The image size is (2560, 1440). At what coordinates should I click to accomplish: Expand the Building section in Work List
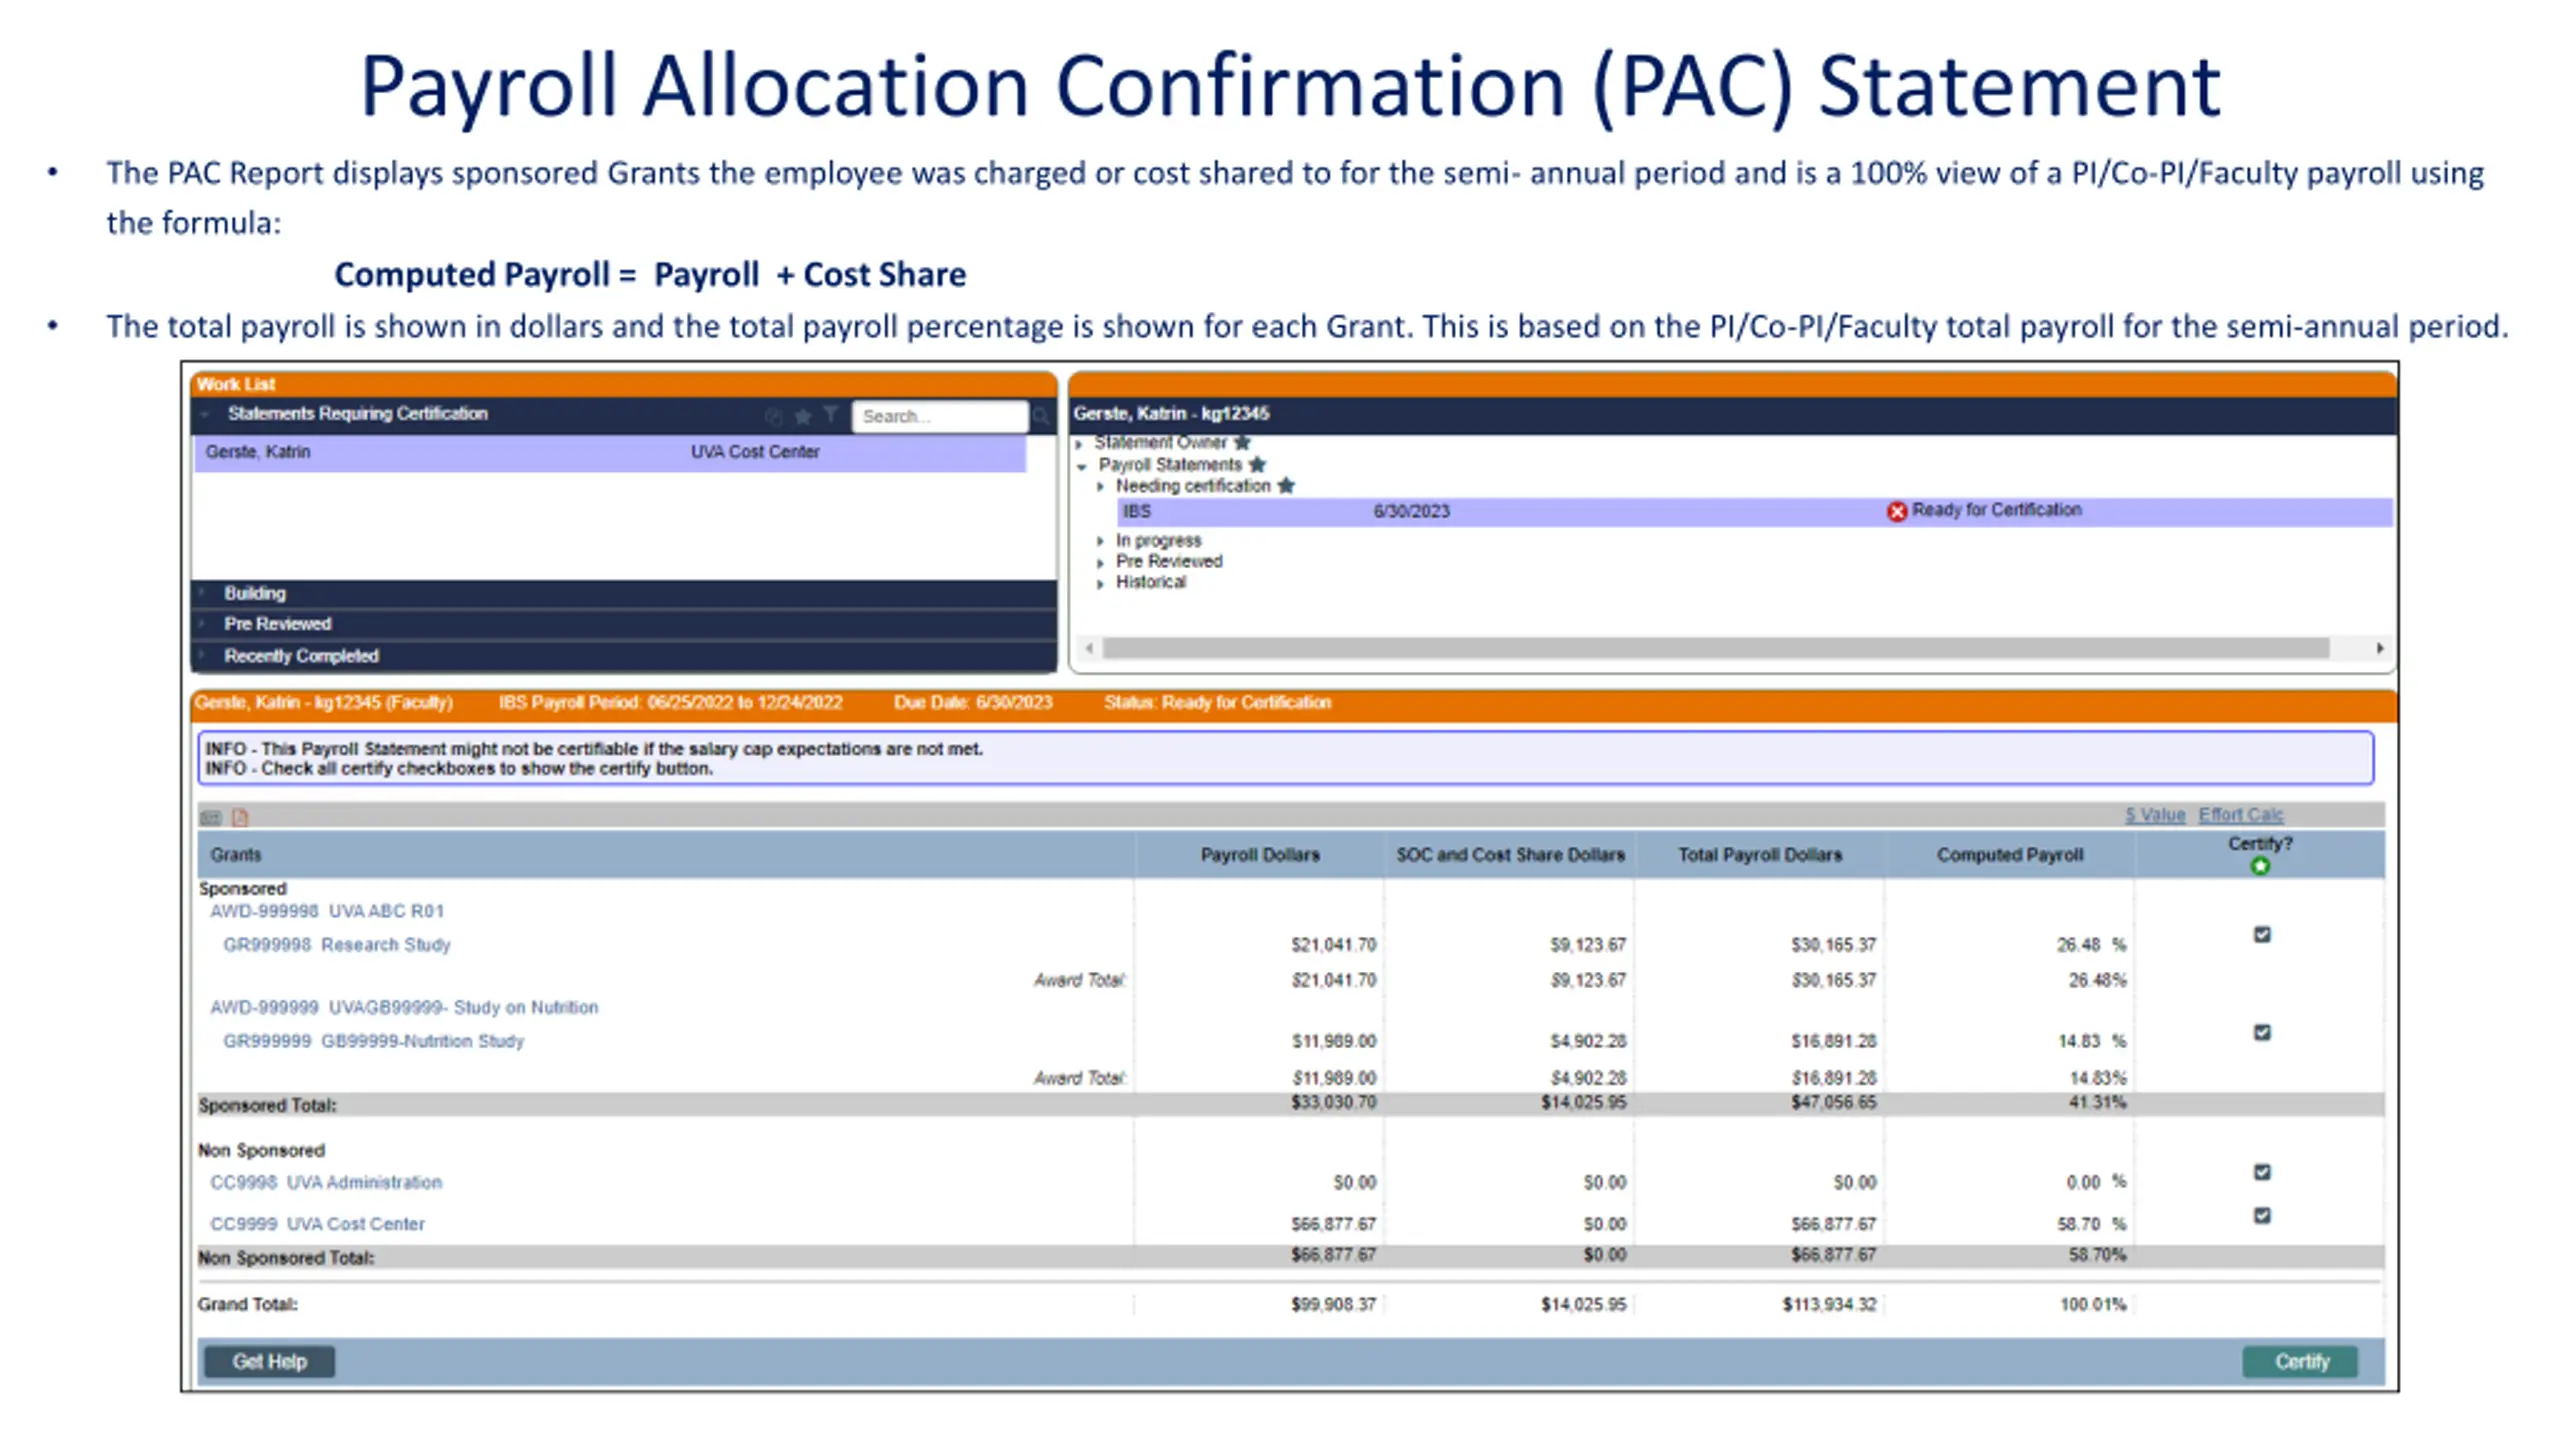(x=203, y=593)
